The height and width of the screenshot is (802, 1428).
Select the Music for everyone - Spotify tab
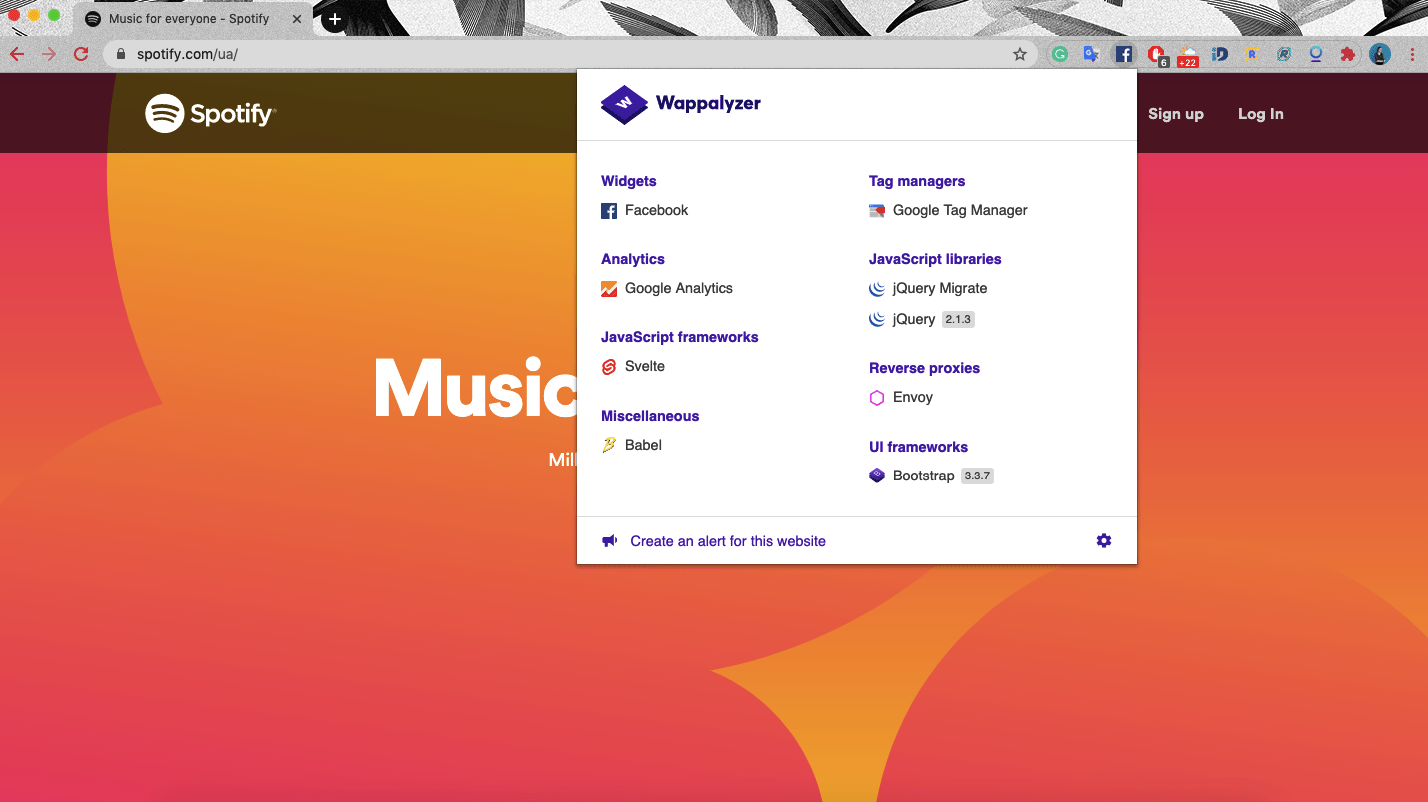click(193, 19)
